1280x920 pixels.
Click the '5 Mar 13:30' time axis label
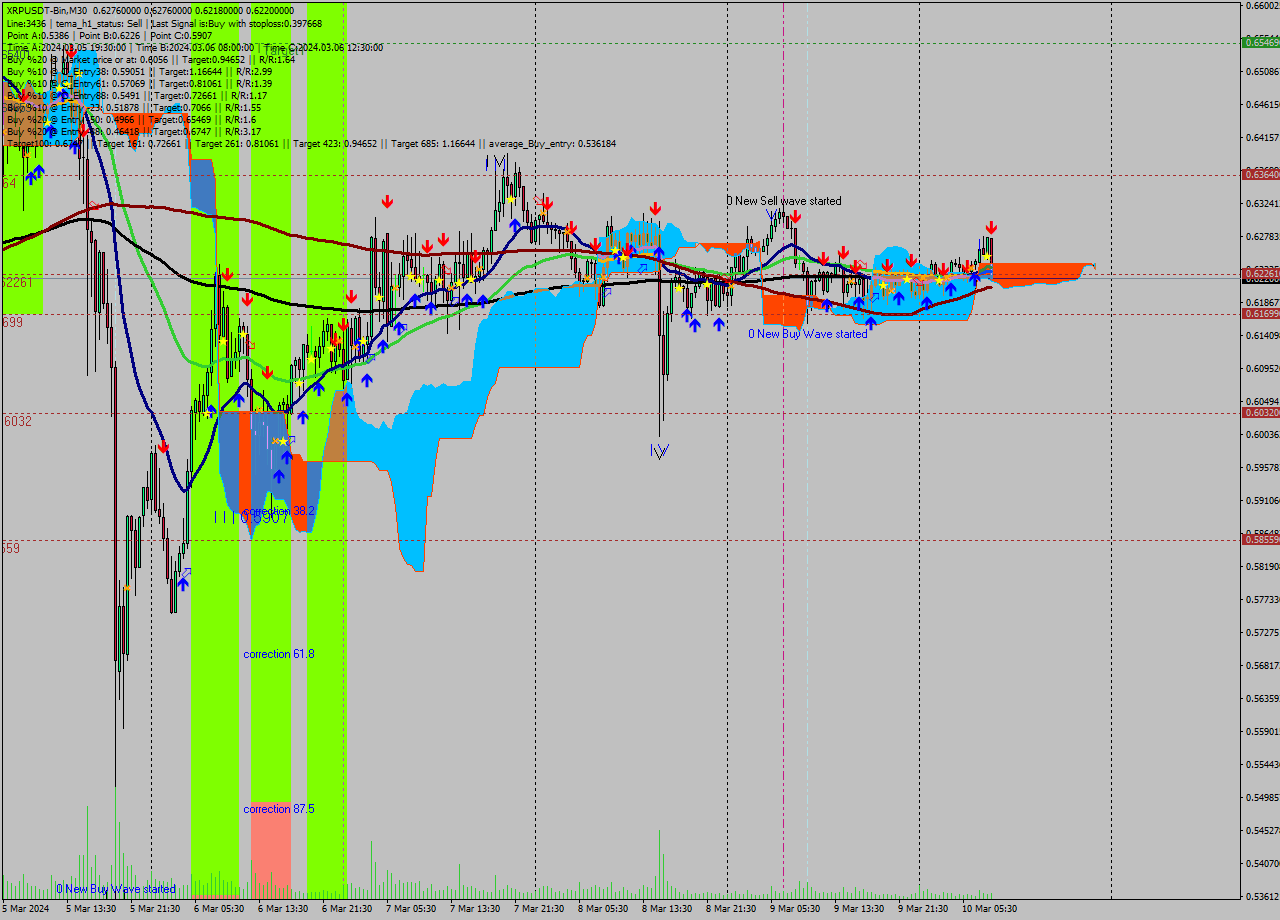pyautogui.click(x=91, y=909)
